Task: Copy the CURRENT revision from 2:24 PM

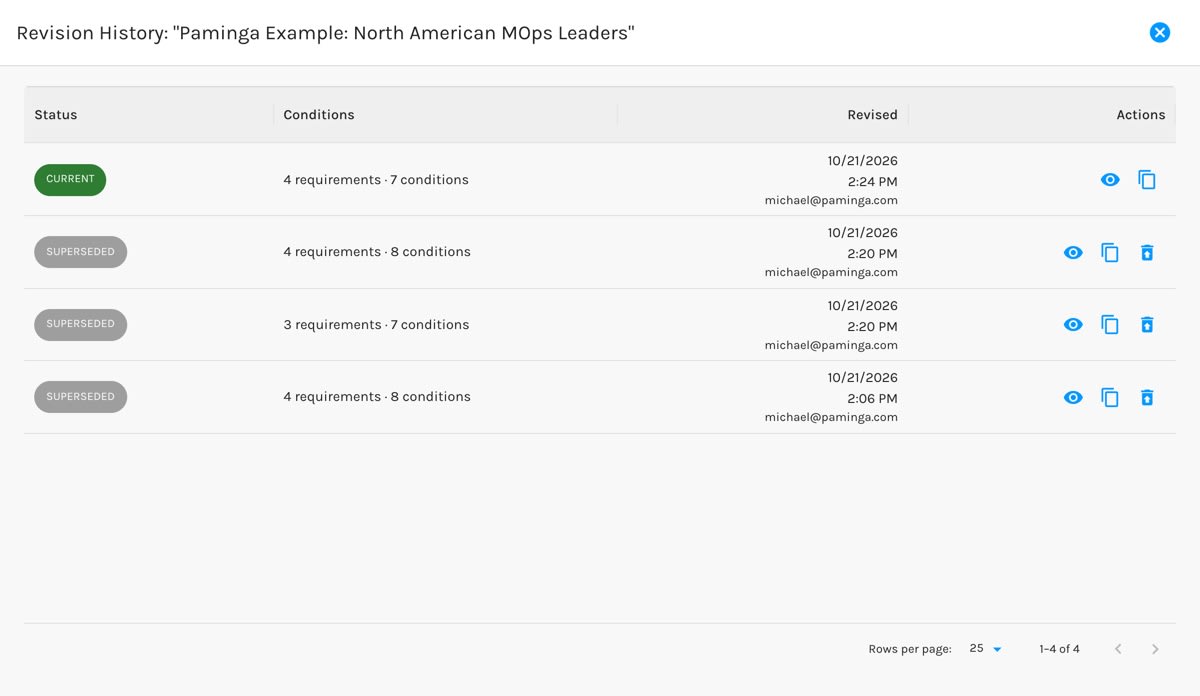Action: point(1147,180)
